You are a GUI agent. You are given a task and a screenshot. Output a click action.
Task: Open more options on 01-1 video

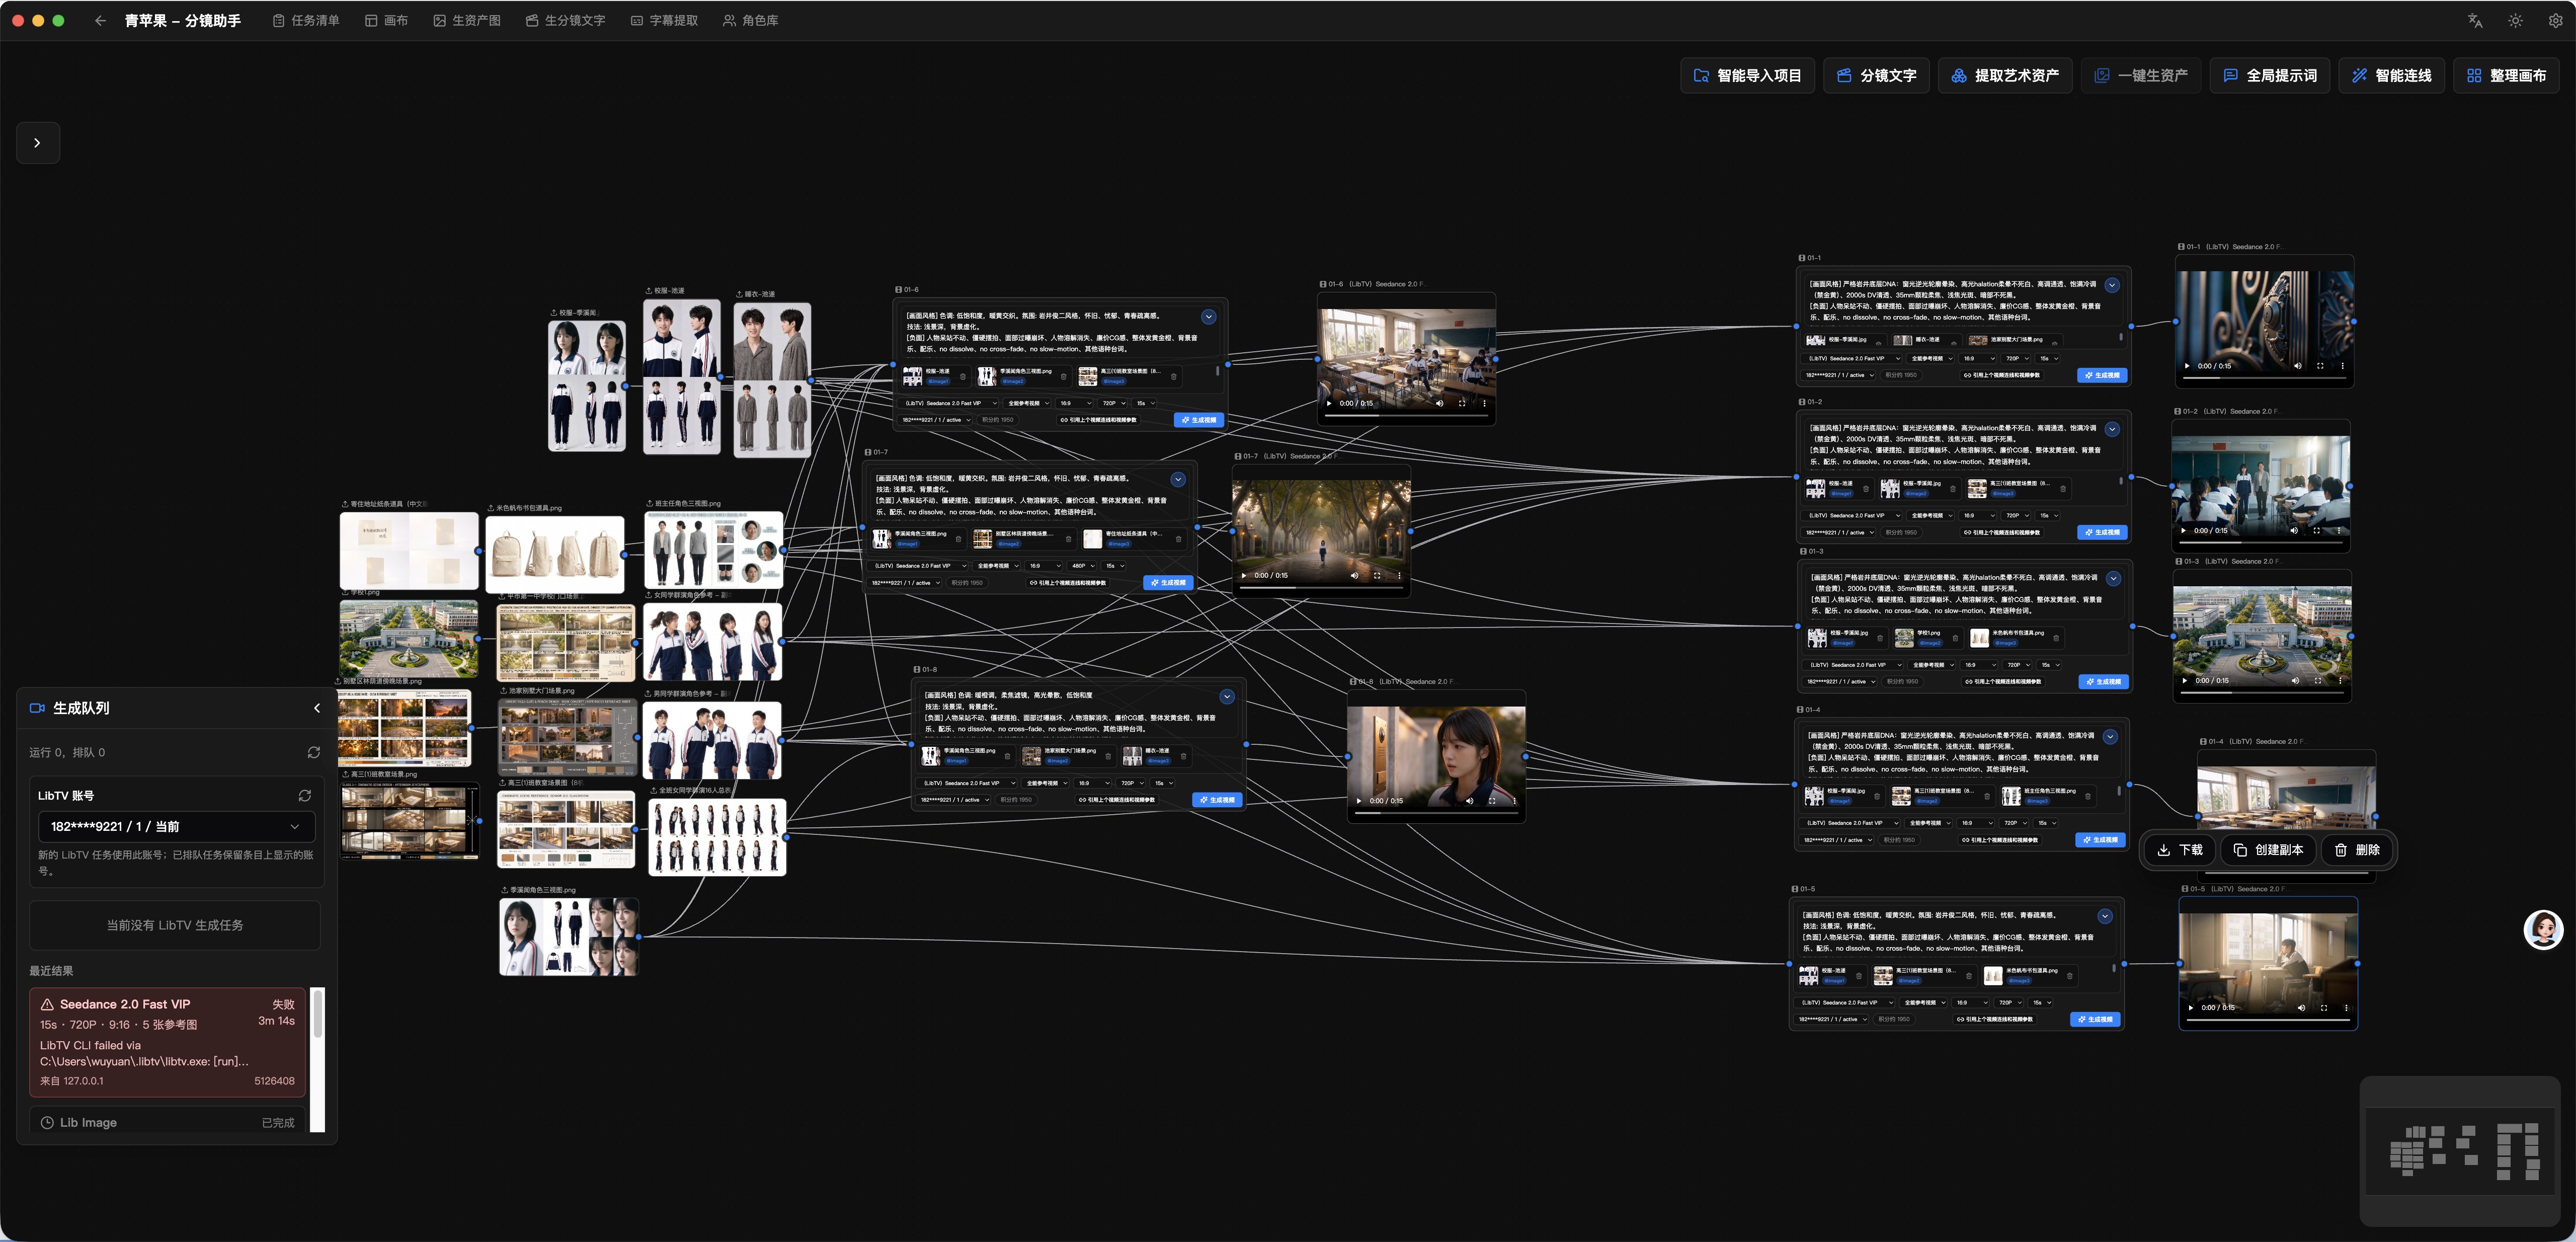pyautogui.click(x=2342, y=366)
